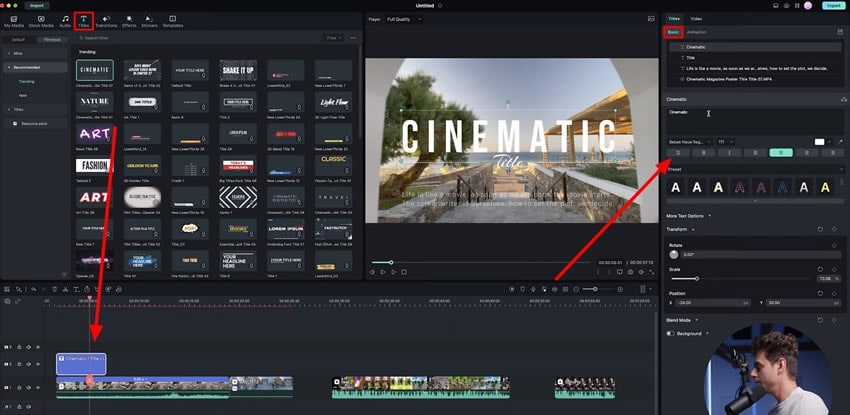
Task: Collapse the Recommended category
Action: 35,67
